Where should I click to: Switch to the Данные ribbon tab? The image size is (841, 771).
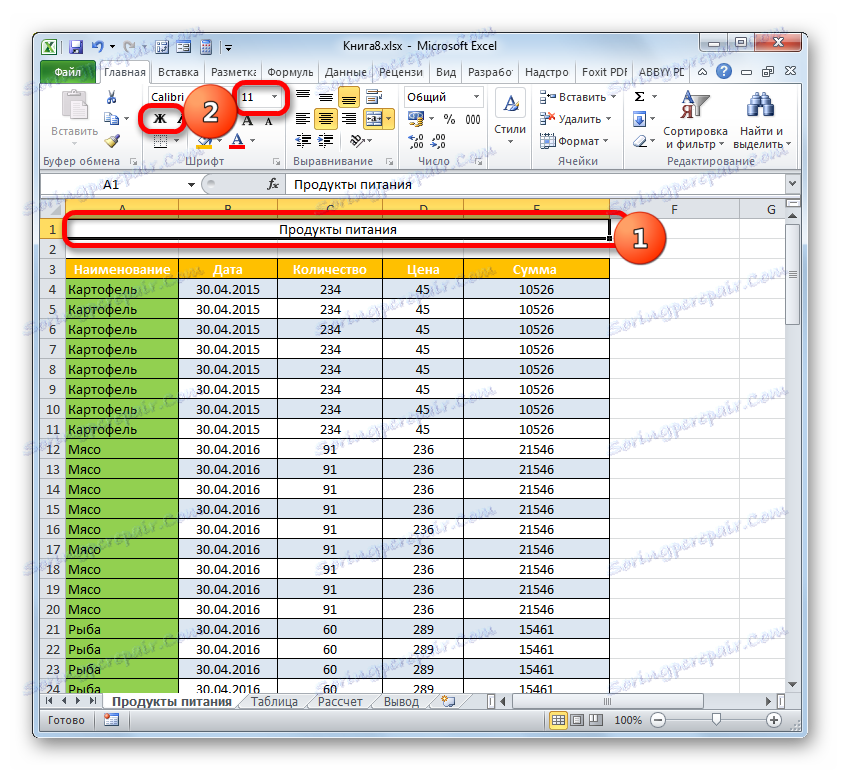[x=346, y=72]
